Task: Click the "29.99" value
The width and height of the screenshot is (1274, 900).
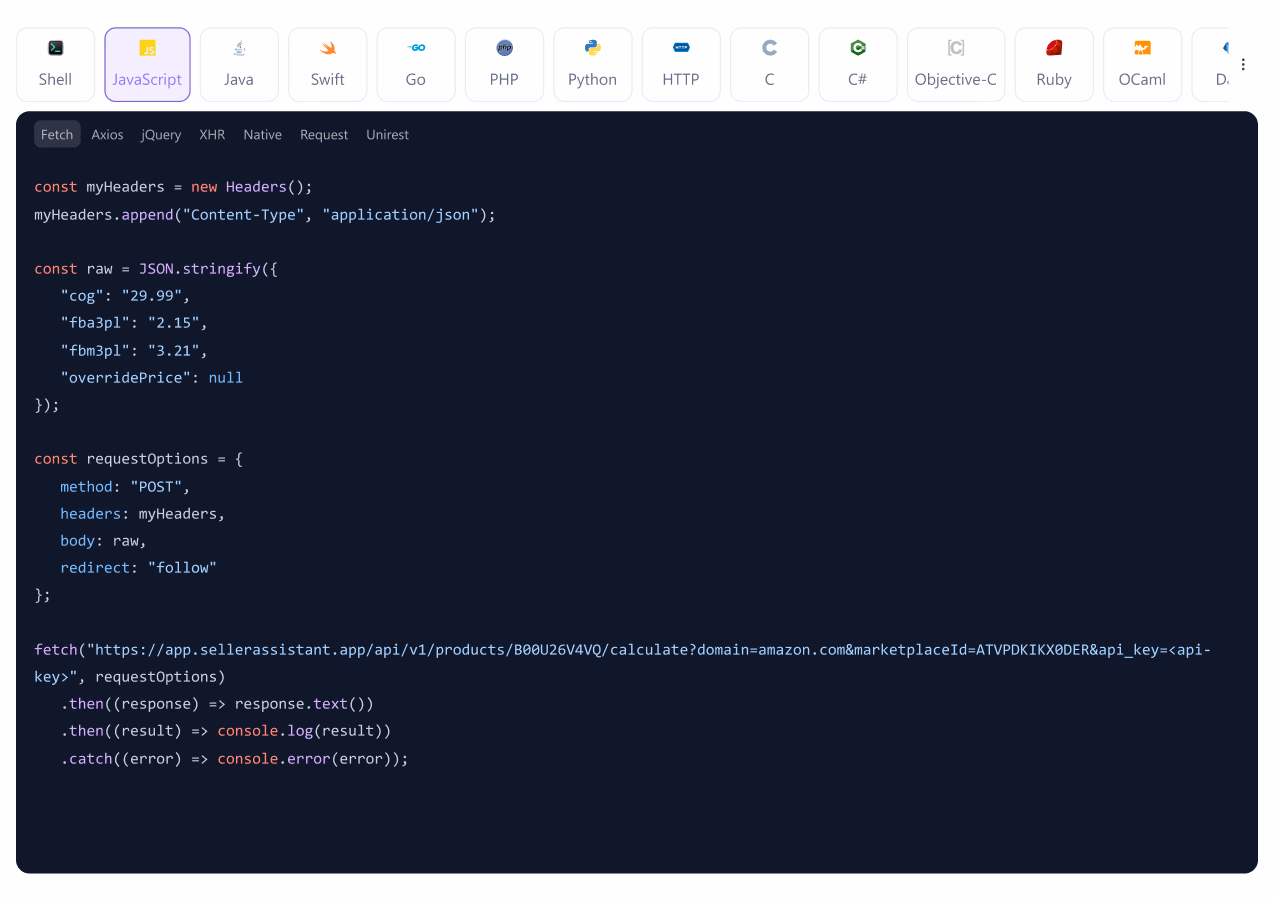Action: (152, 296)
